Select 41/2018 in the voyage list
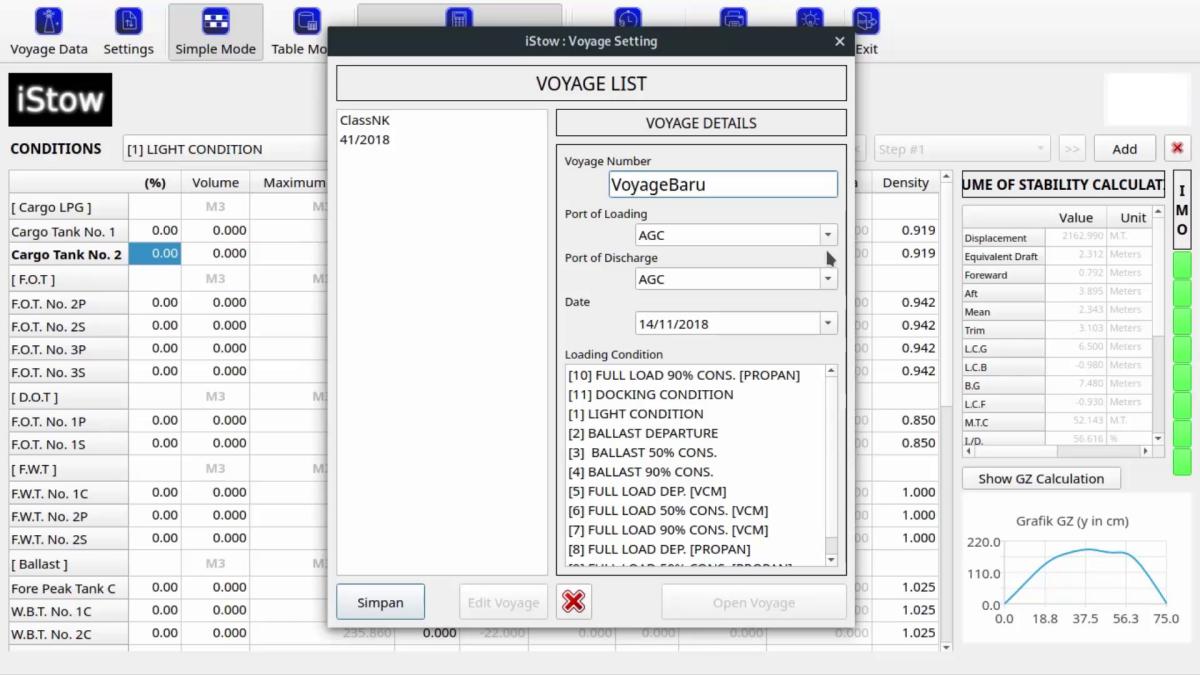 [x=364, y=139]
